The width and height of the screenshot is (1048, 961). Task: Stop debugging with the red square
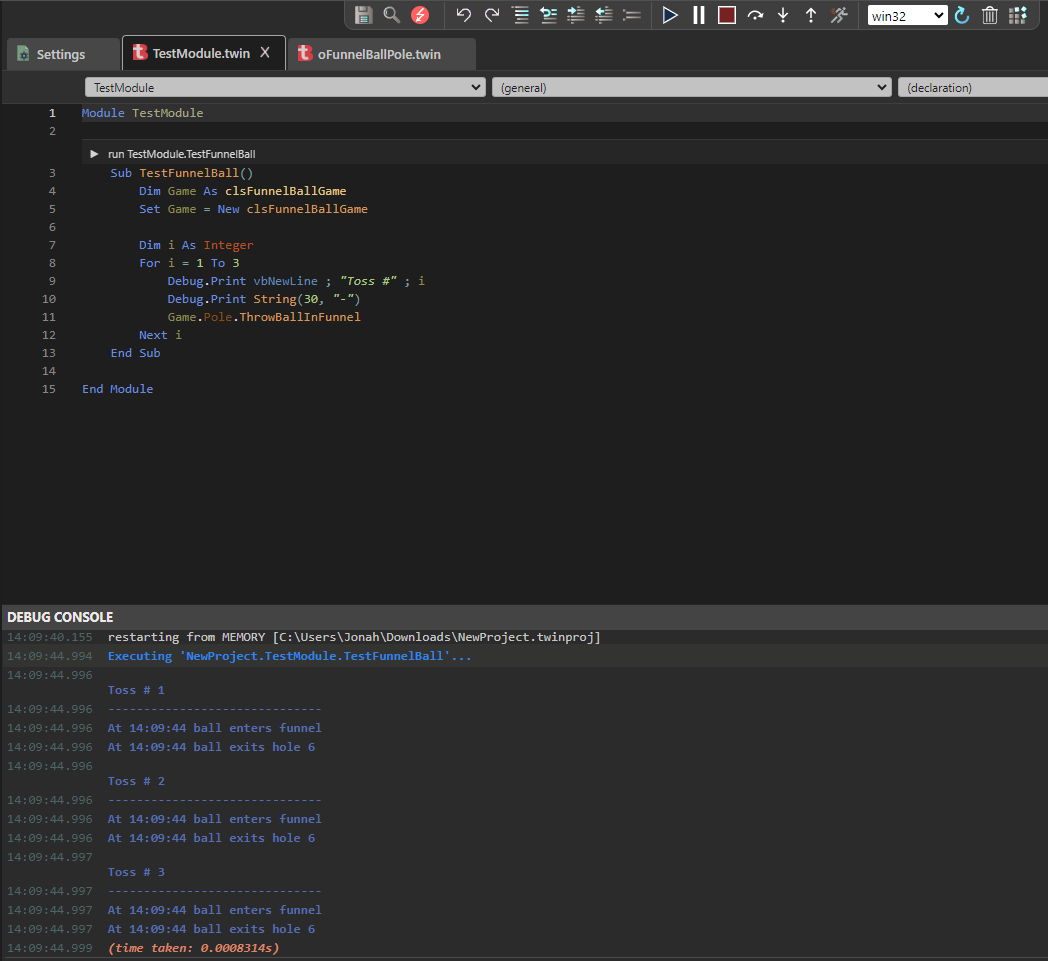click(x=726, y=14)
